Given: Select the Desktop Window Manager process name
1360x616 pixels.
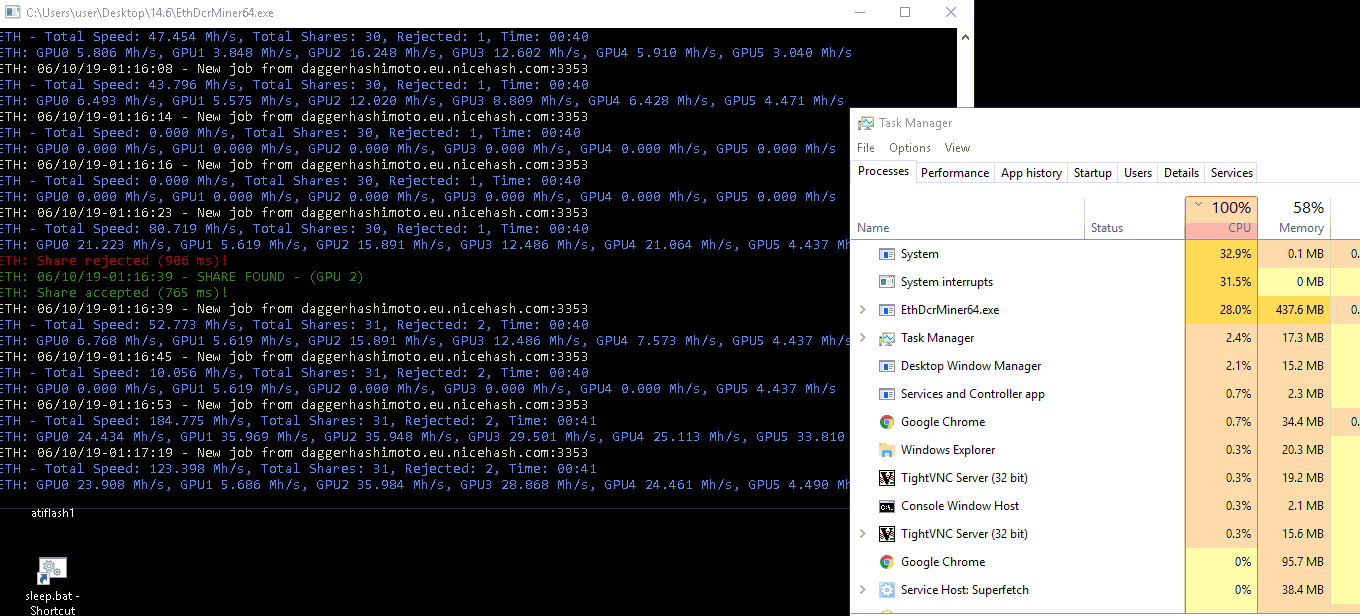Looking at the screenshot, I should pos(971,366).
